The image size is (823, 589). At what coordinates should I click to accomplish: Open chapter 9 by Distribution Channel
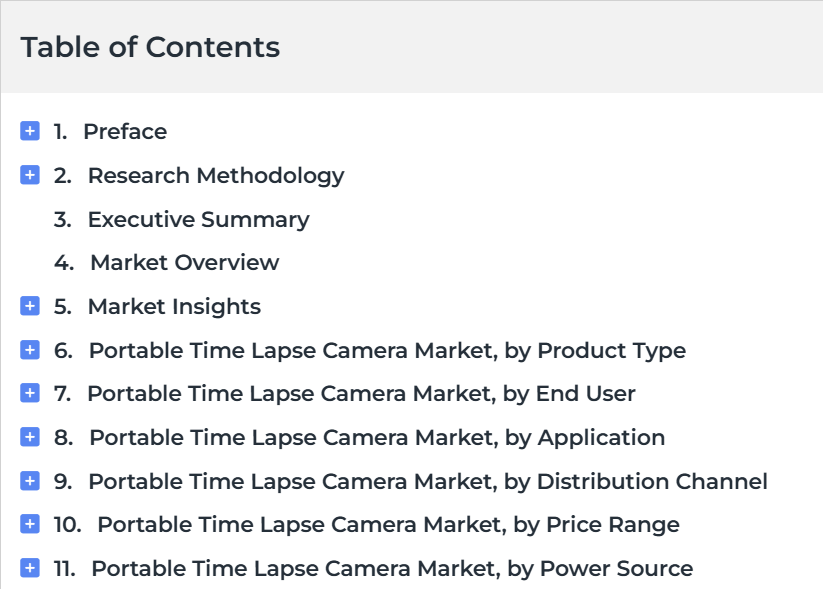[x=428, y=481]
